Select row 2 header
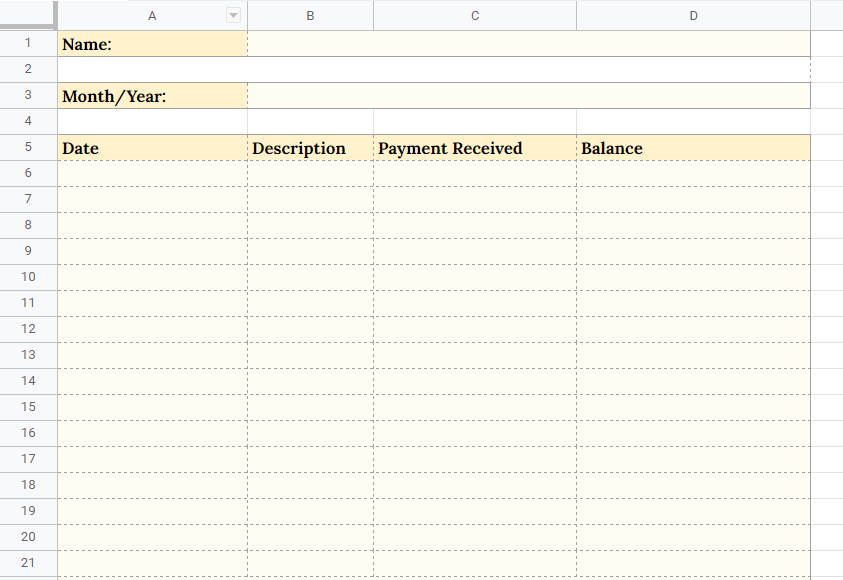 (x=28, y=69)
